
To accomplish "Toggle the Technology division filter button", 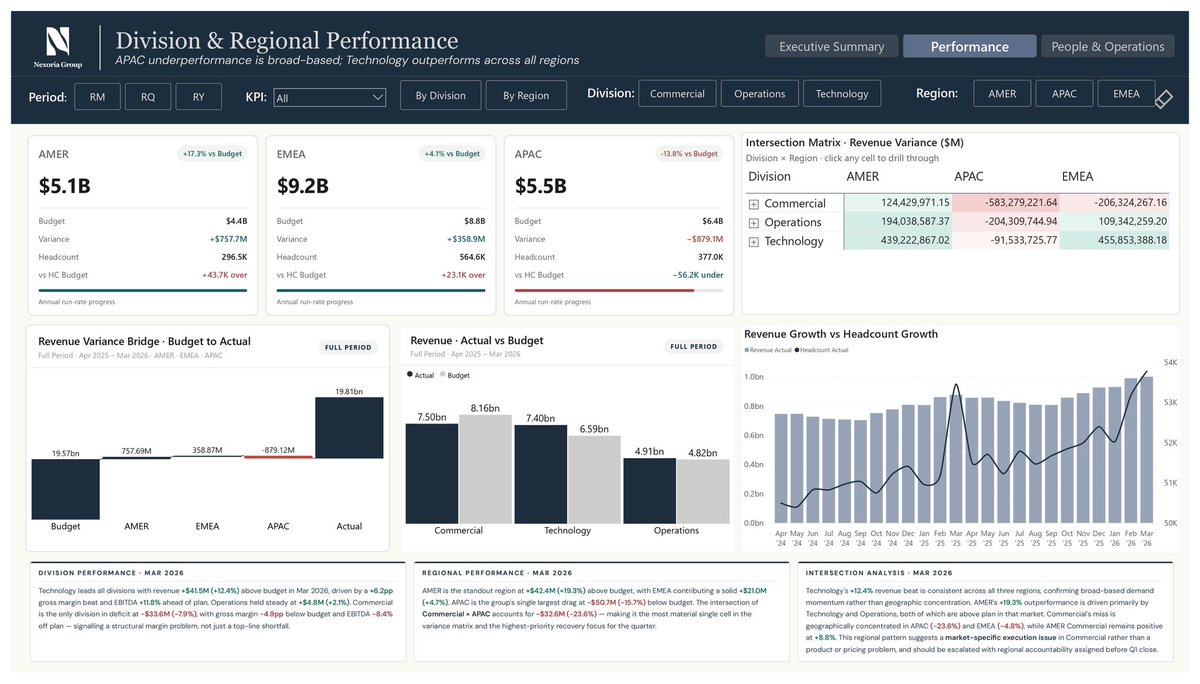I will [x=842, y=94].
